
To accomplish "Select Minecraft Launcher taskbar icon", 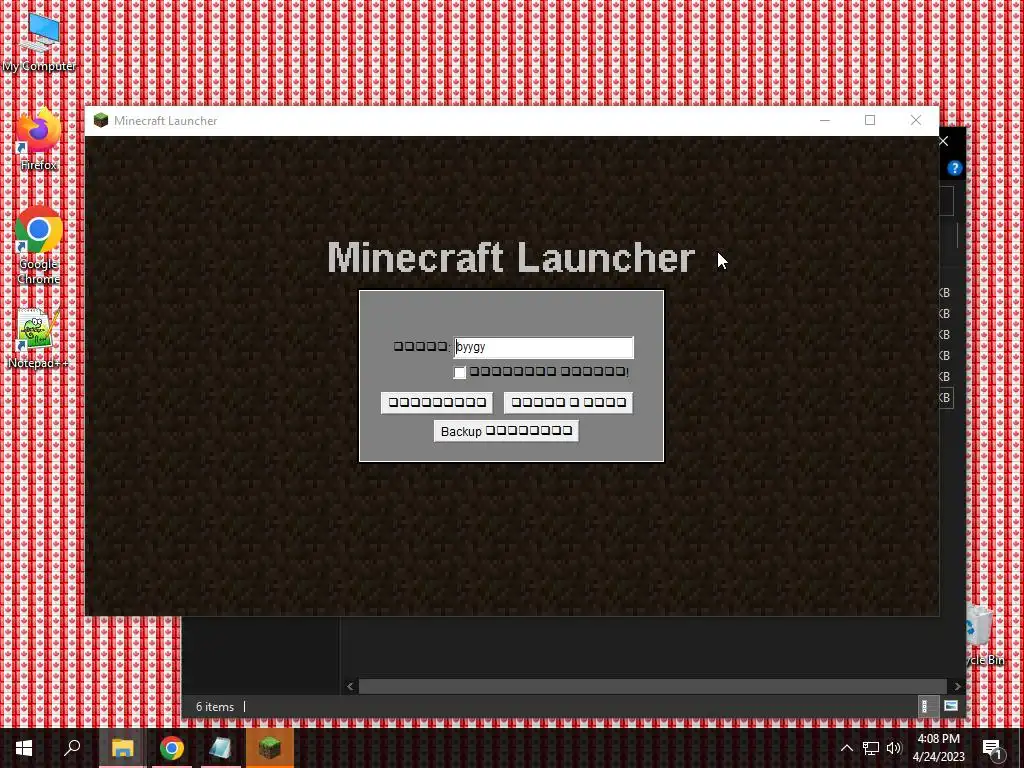I will 270,748.
